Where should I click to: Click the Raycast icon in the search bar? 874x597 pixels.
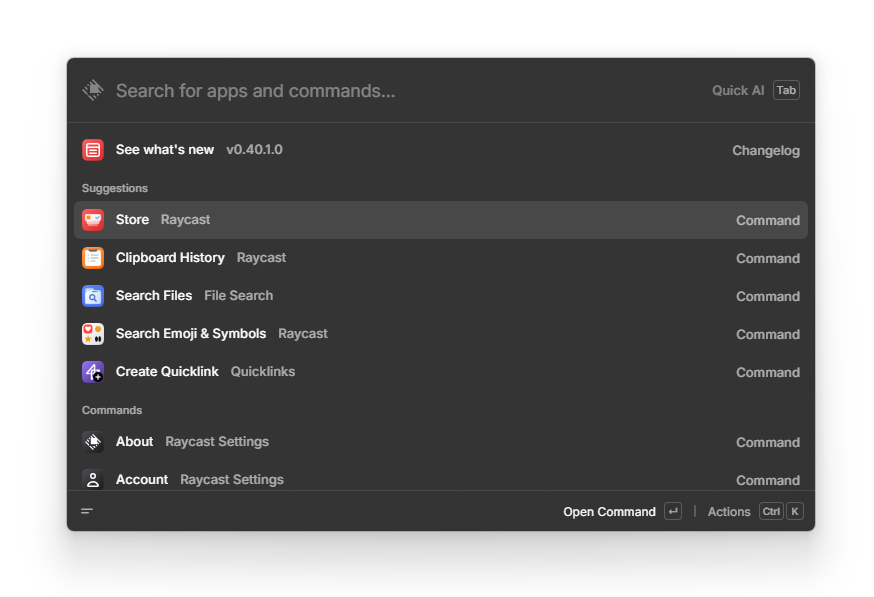click(x=92, y=89)
